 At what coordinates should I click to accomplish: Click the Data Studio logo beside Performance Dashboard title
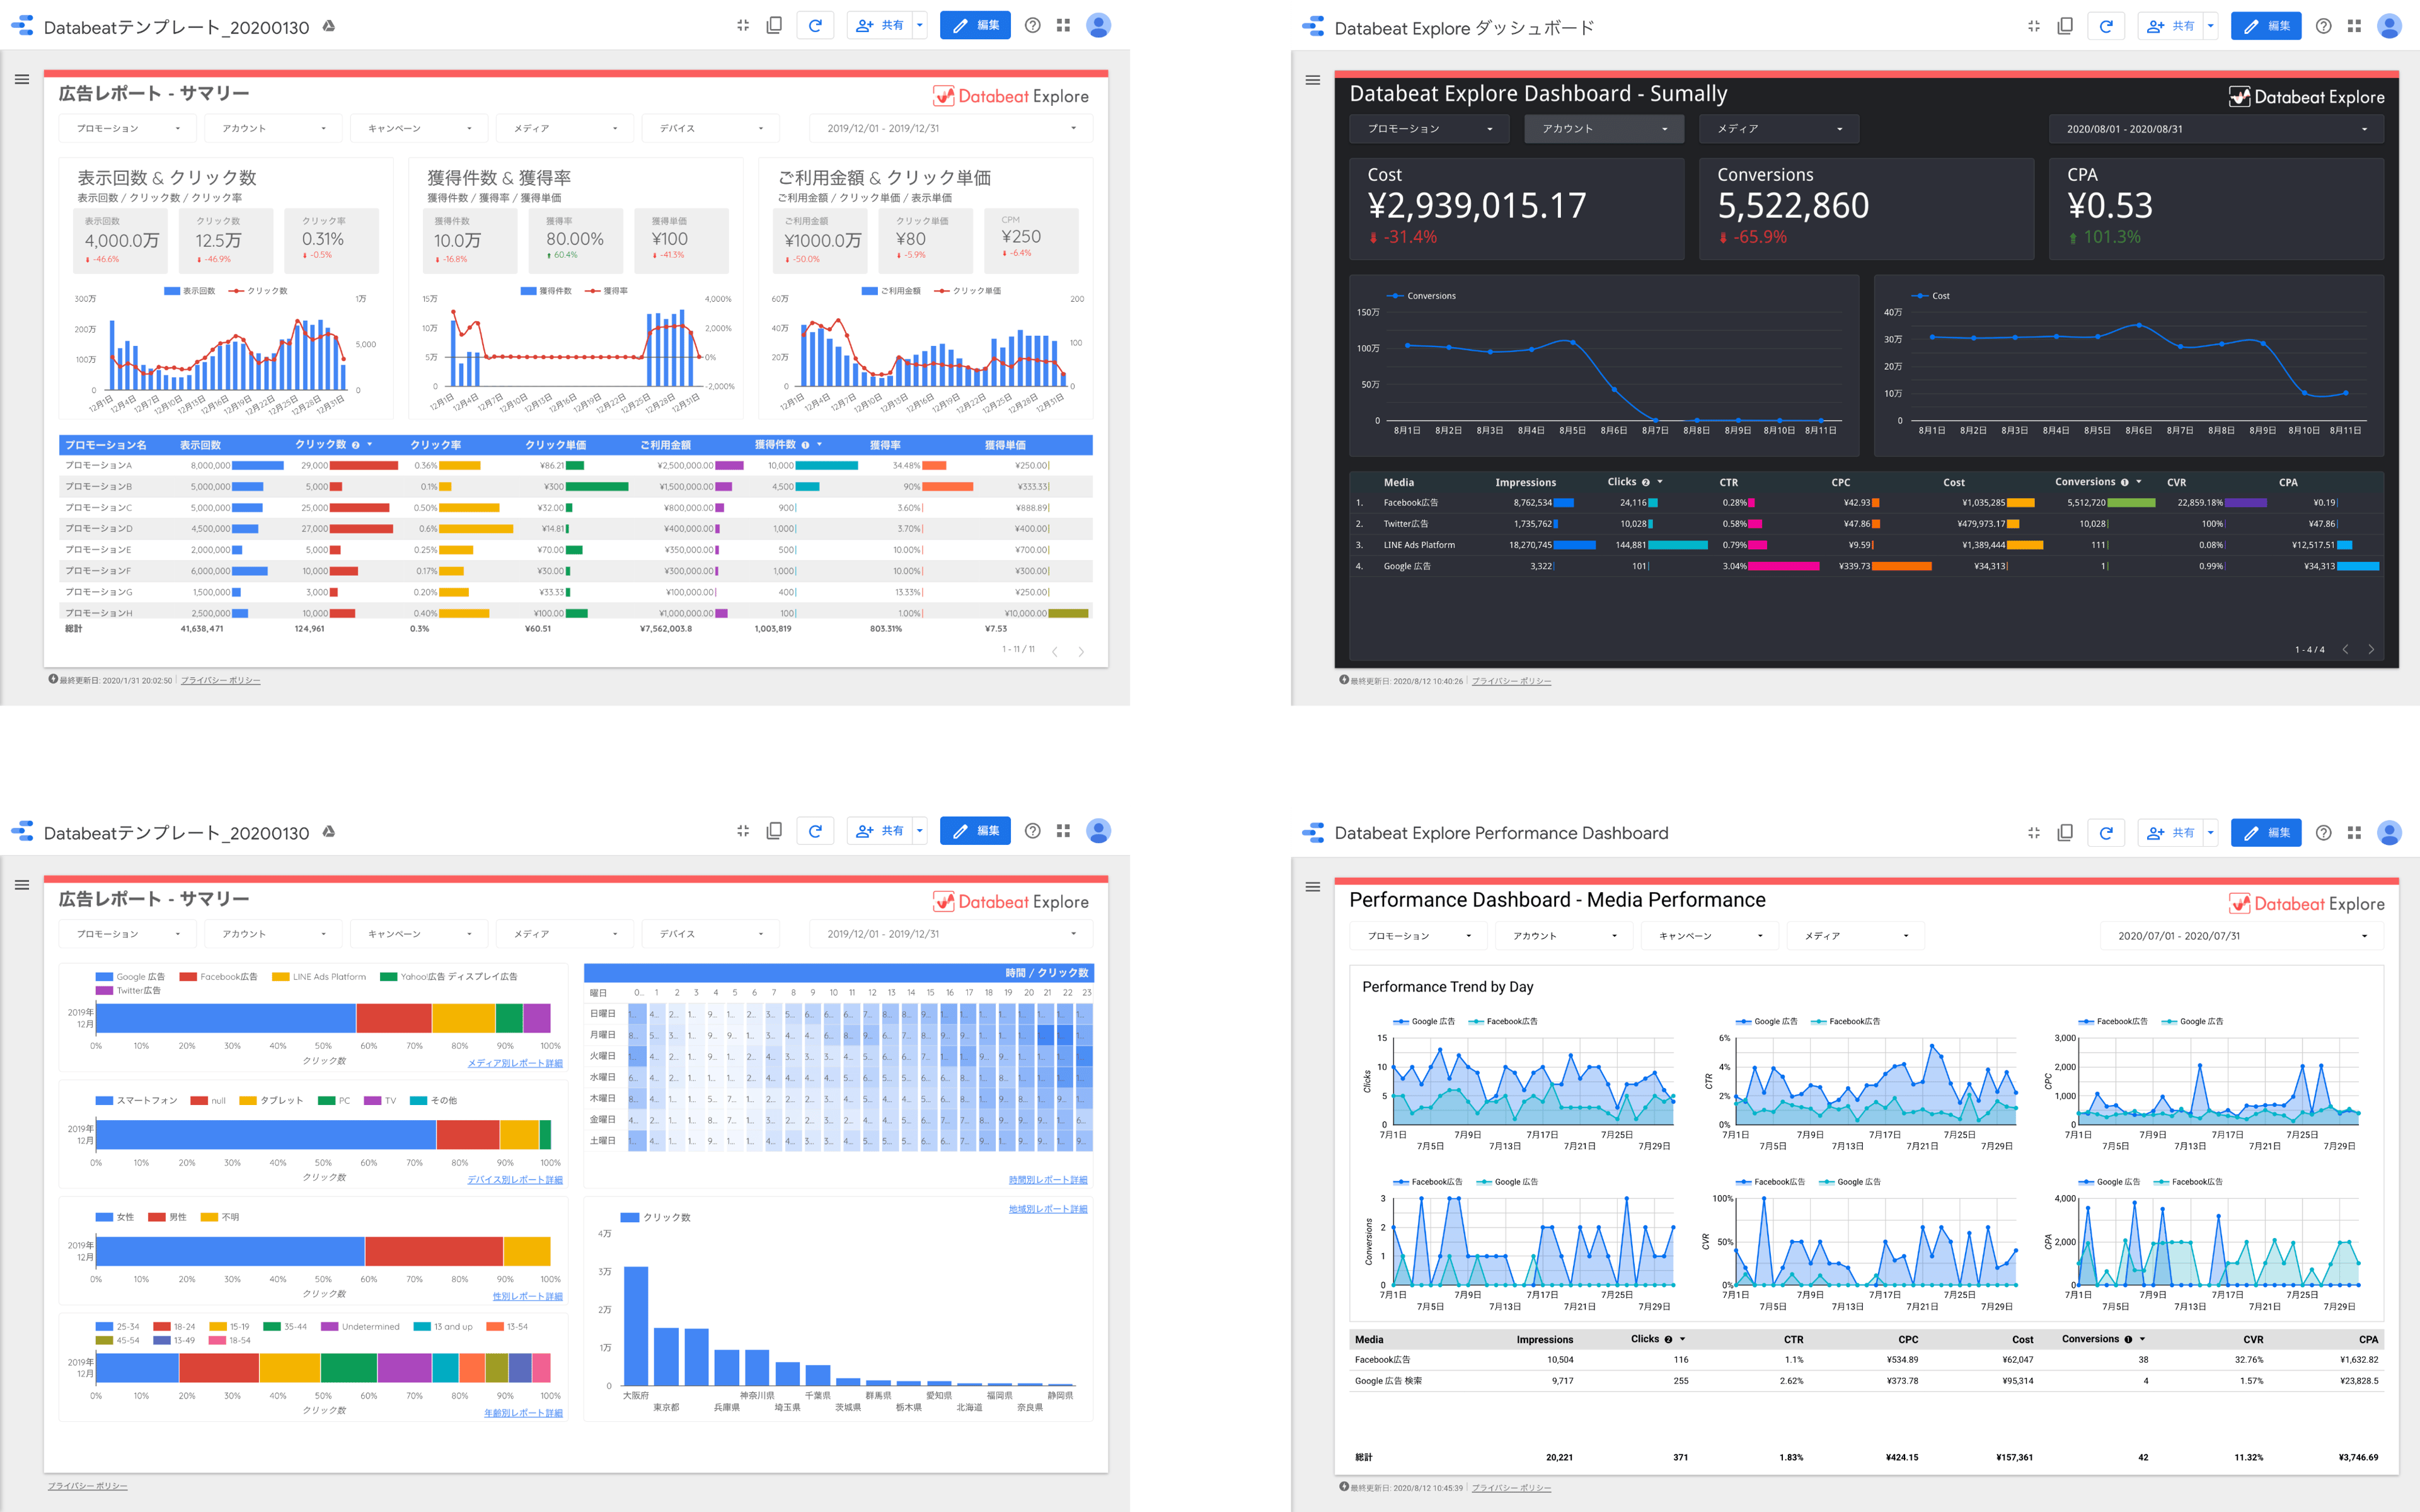[1313, 832]
